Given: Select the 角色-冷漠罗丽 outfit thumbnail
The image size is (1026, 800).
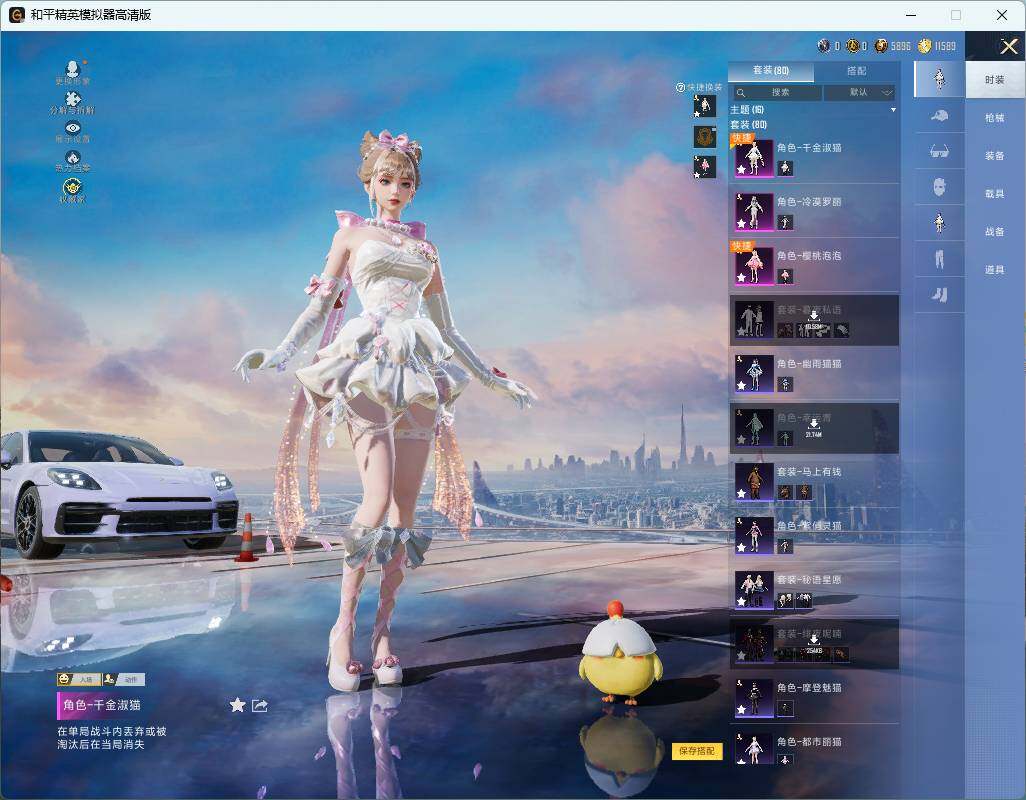Looking at the screenshot, I should pyautogui.click(x=754, y=211).
